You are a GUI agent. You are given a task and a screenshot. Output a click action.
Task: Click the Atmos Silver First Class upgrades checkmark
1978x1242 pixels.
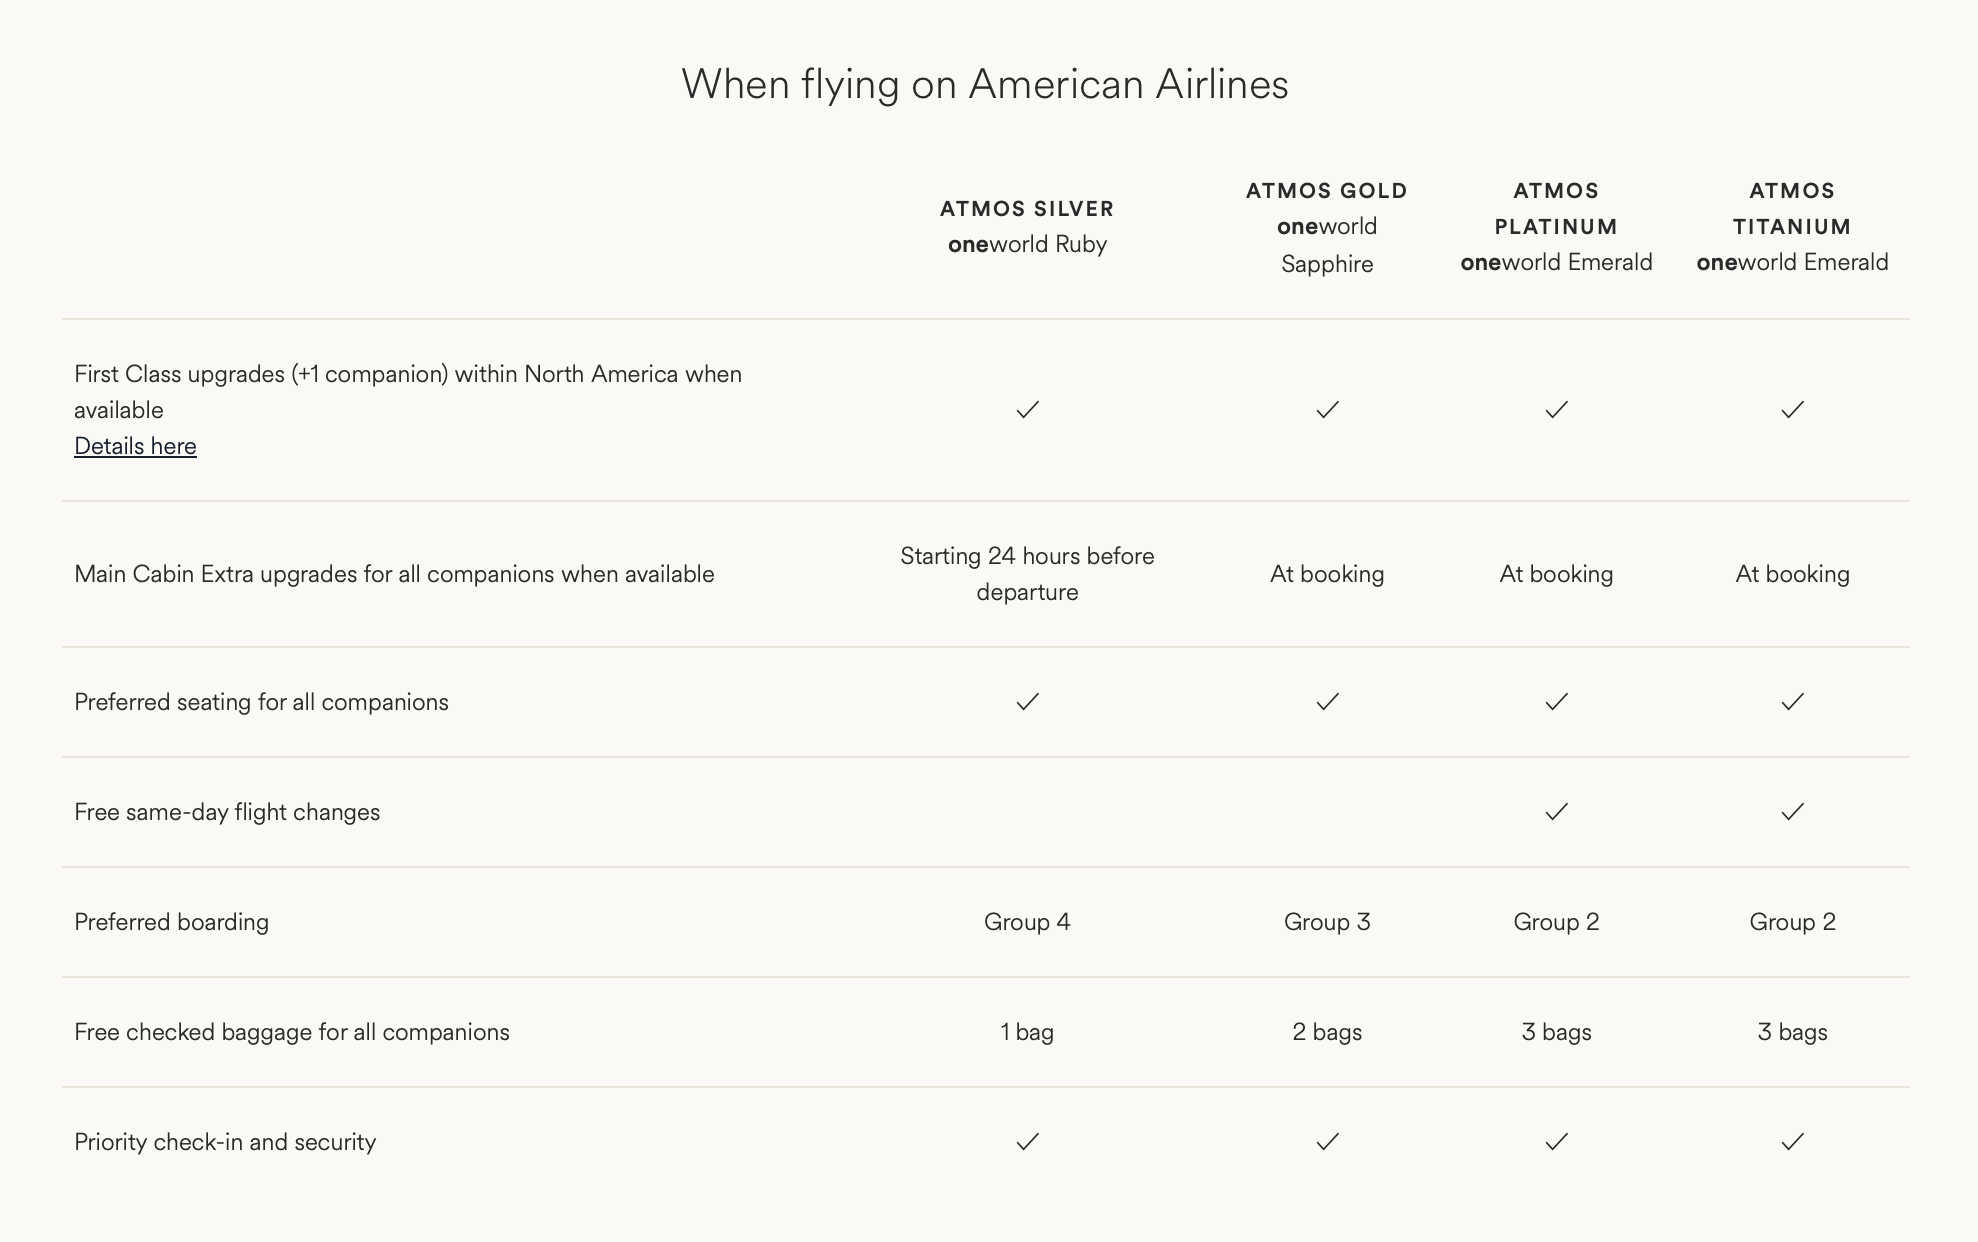[x=1027, y=410]
